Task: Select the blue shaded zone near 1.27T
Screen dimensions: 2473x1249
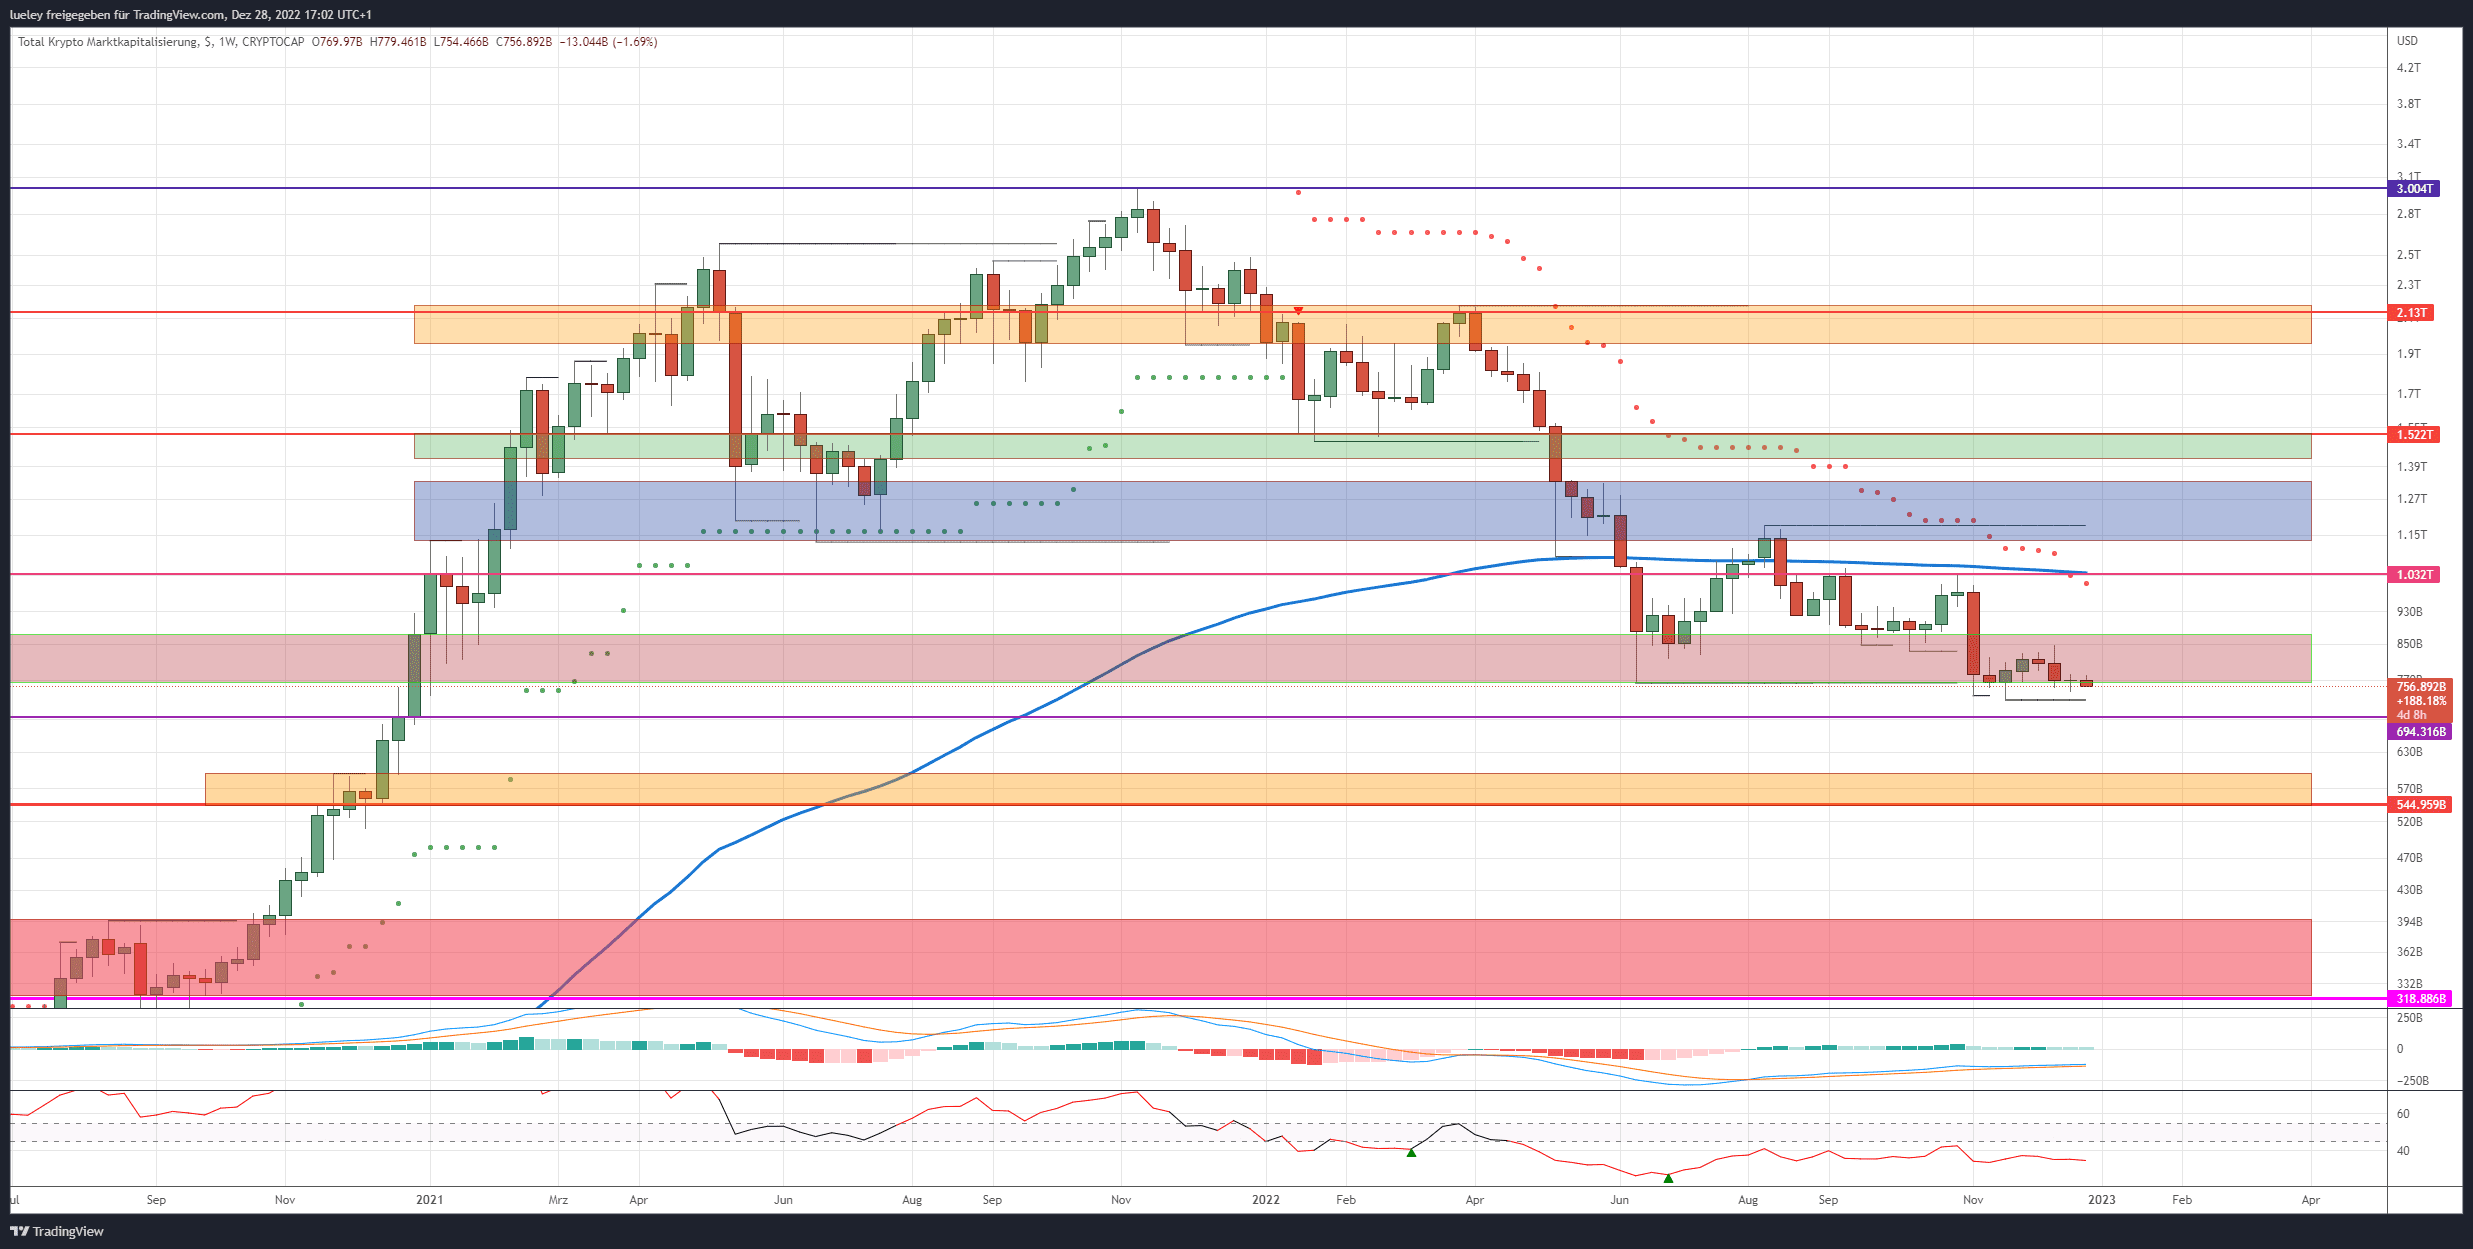Action: pos(1362,511)
